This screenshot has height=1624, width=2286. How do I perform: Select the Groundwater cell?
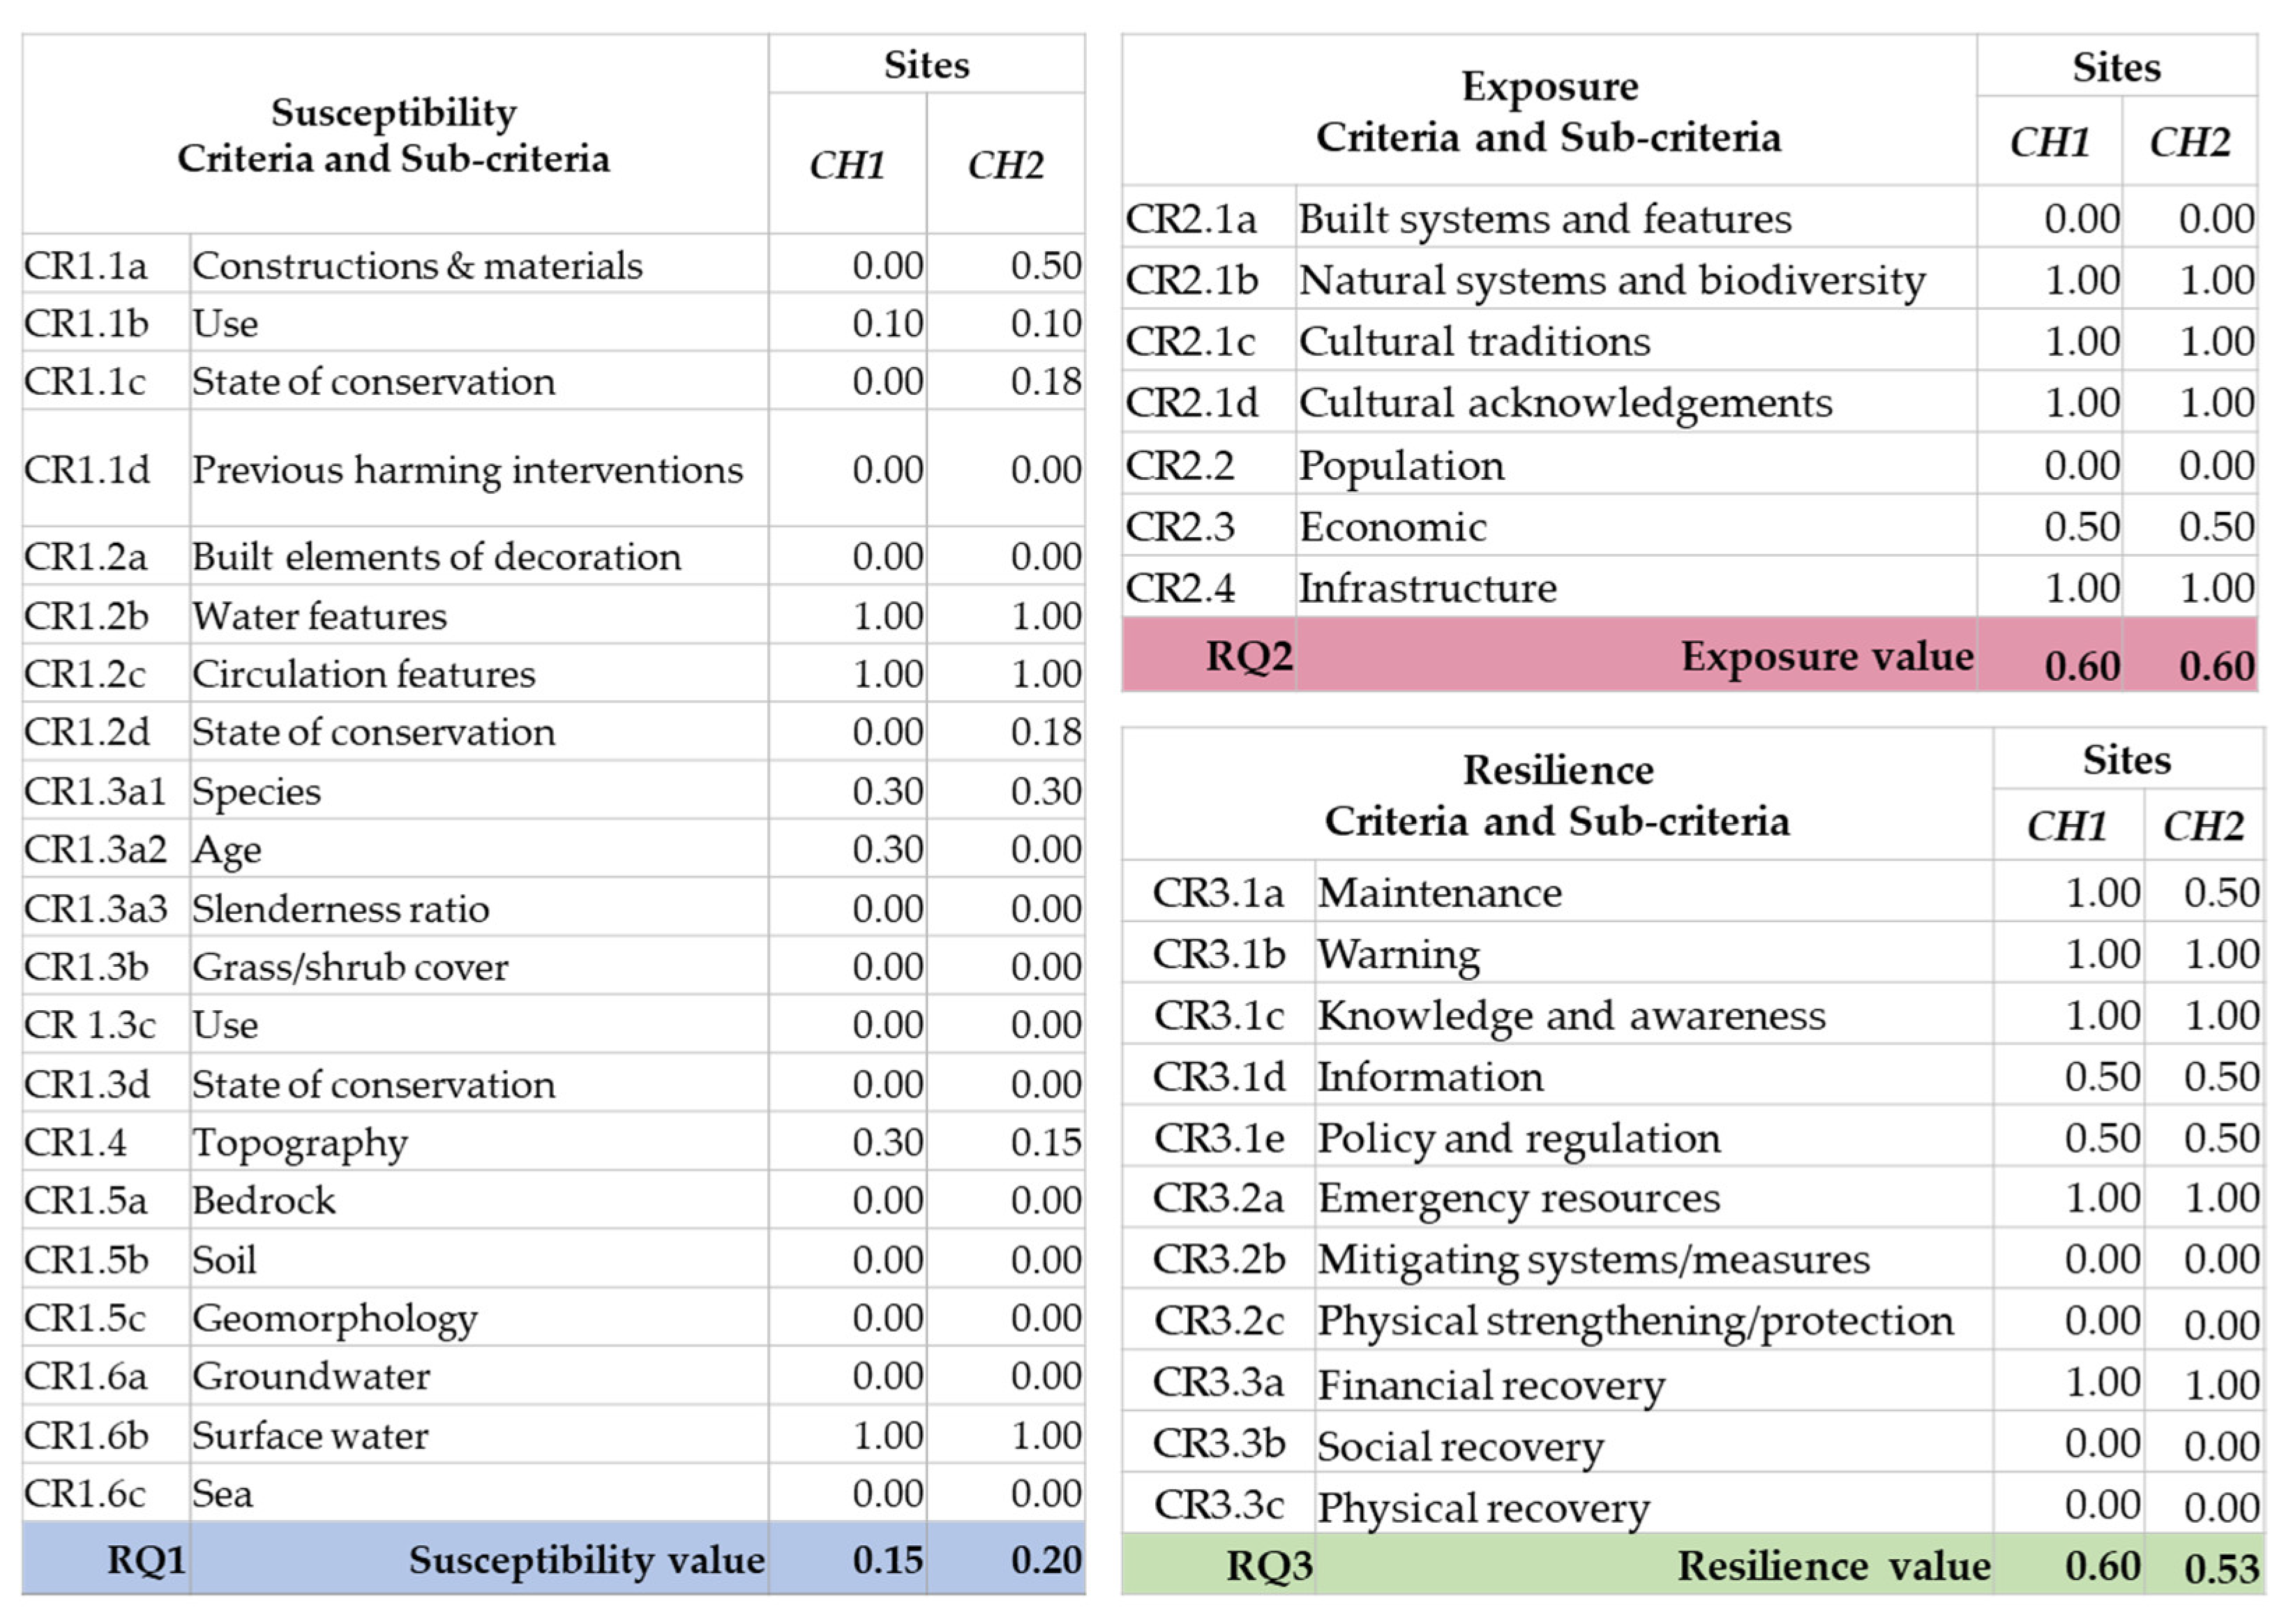(311, 1376)
